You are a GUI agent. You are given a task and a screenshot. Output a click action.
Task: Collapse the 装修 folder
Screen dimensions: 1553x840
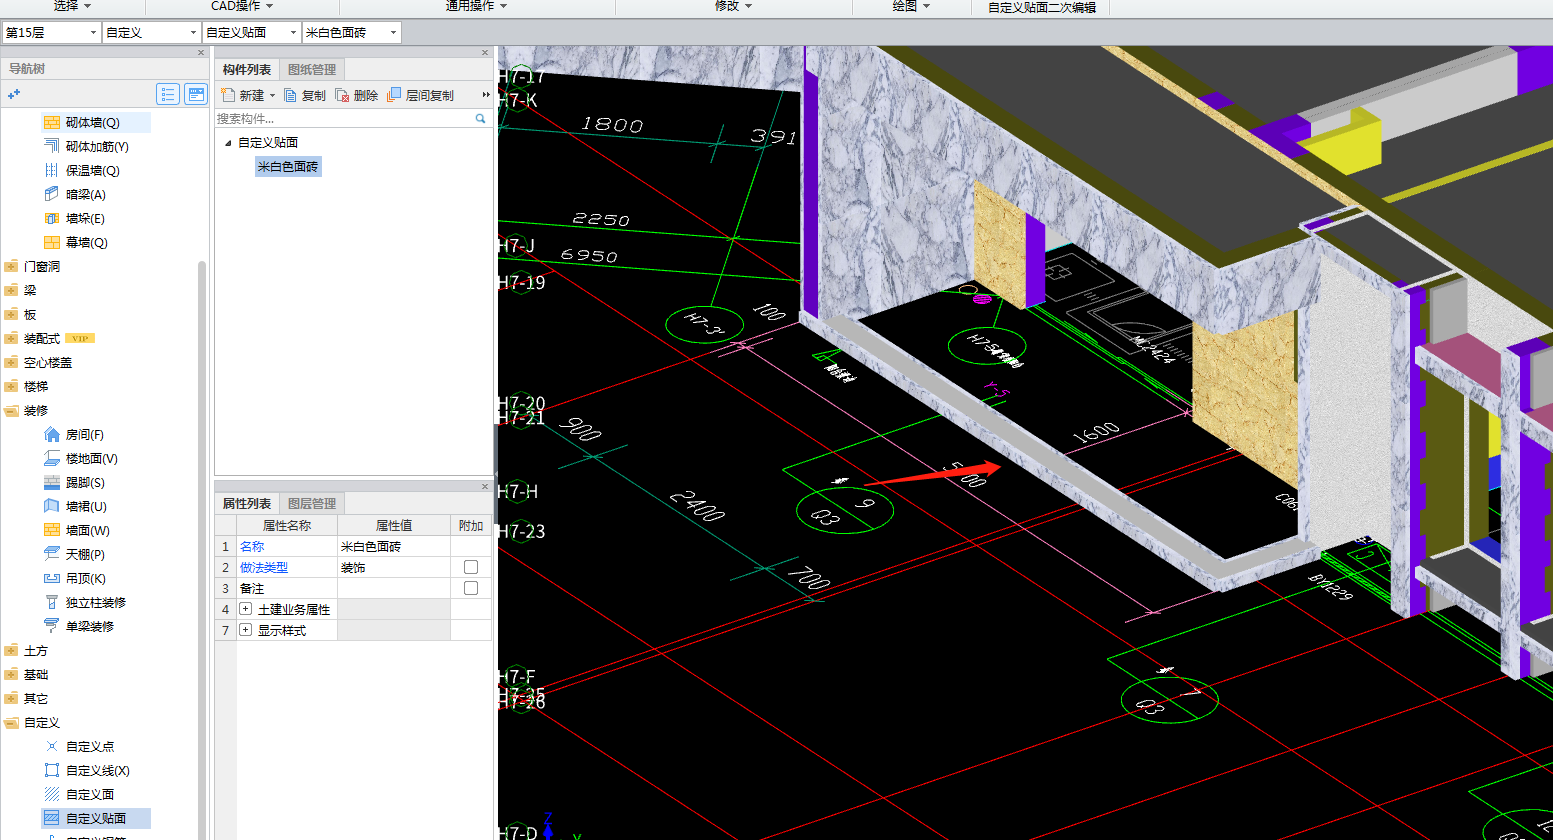[x=11, y=410]
